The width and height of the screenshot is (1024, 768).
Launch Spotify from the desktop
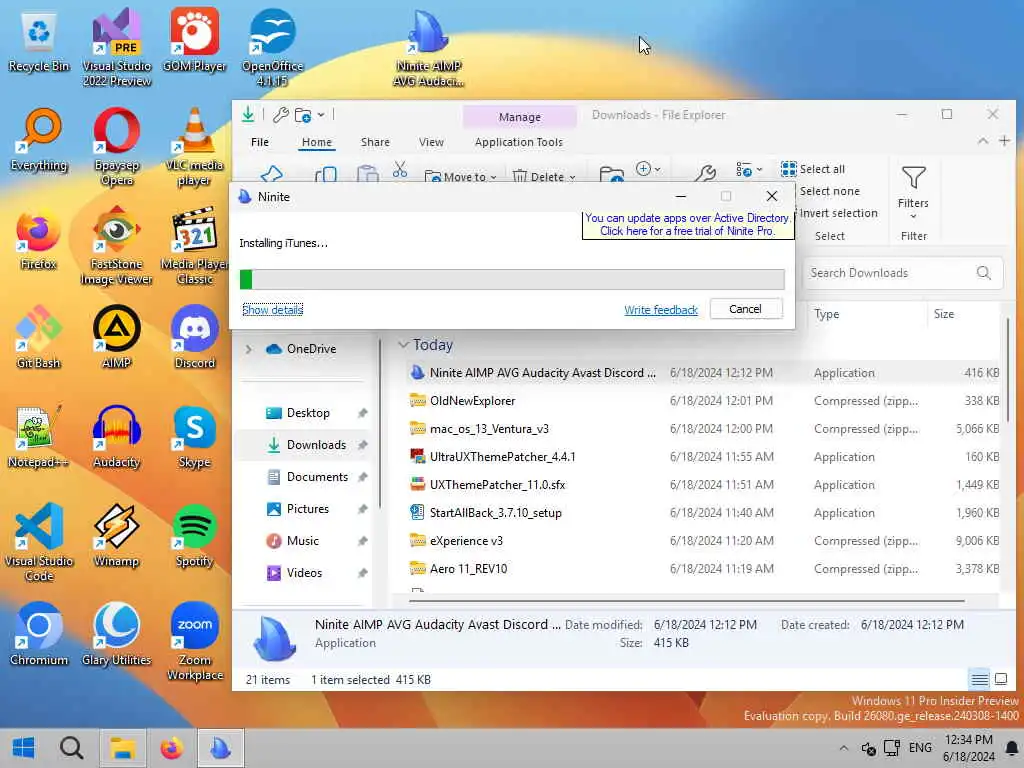coord(194,536)
